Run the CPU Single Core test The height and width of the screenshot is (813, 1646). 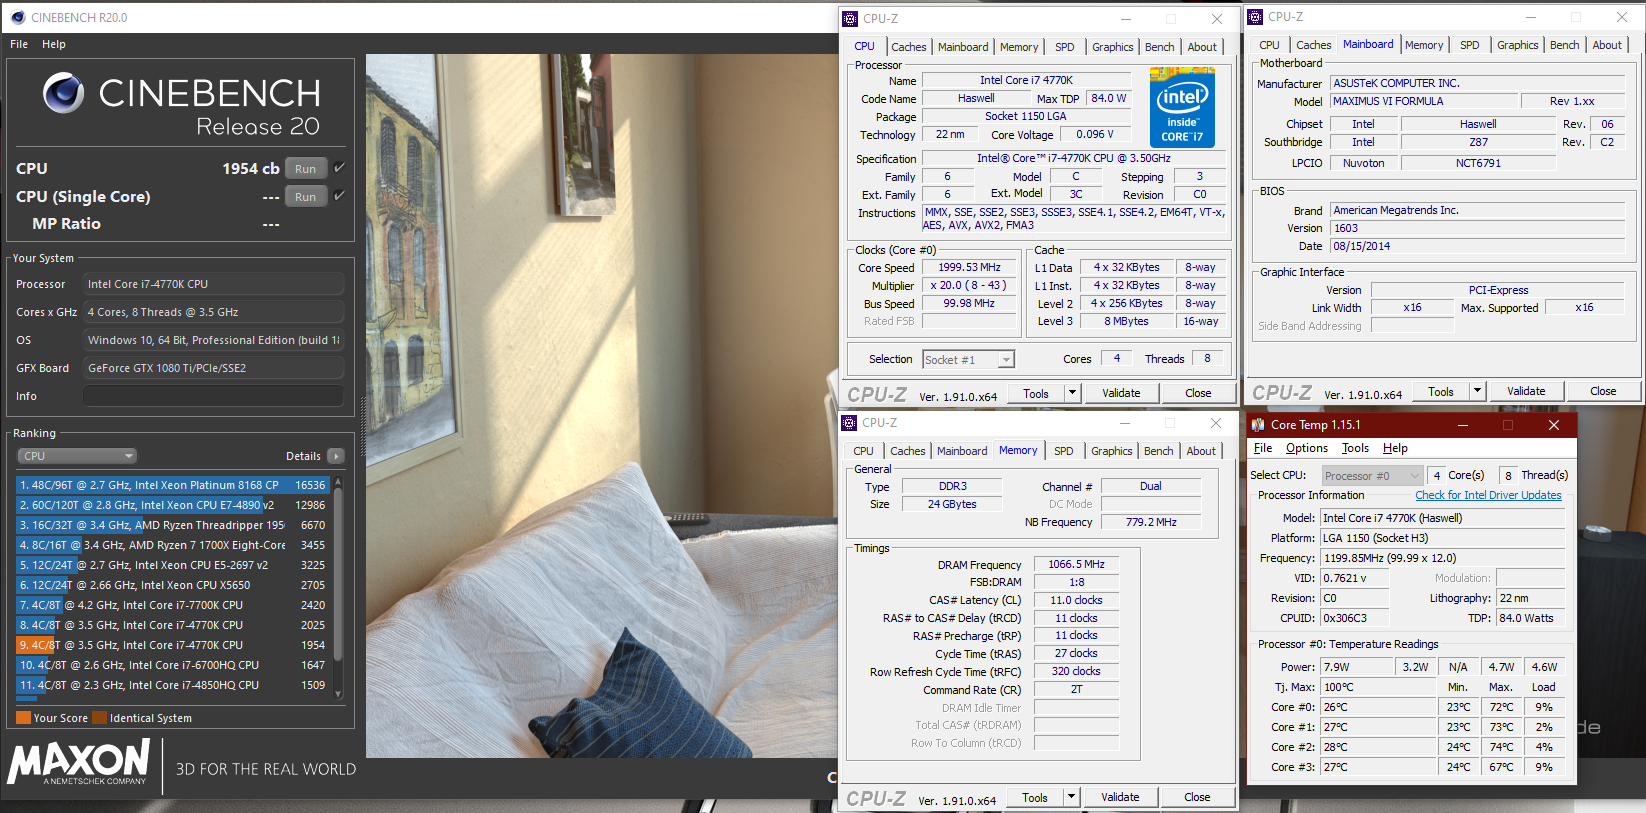306,197
